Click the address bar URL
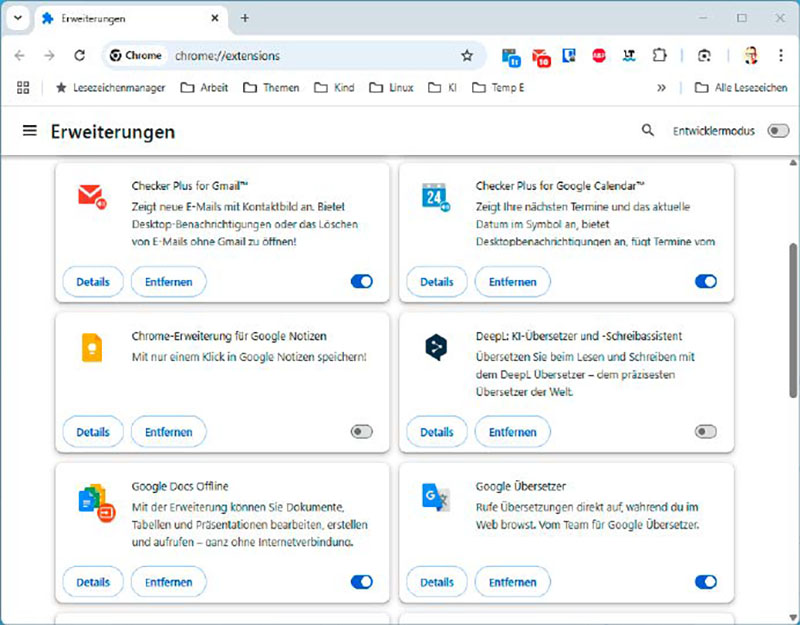The height and width of the screenshot is (625, 800). (x=228, y=56)
